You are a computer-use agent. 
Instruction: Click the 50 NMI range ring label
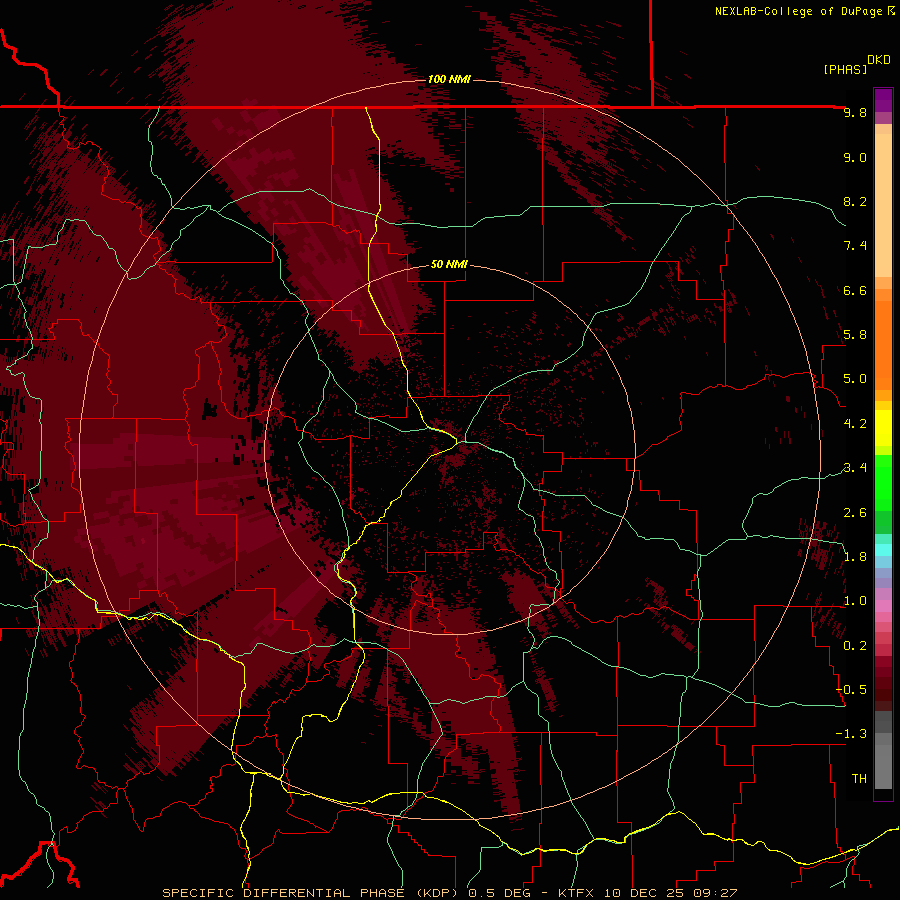click(x=449, y=264)
